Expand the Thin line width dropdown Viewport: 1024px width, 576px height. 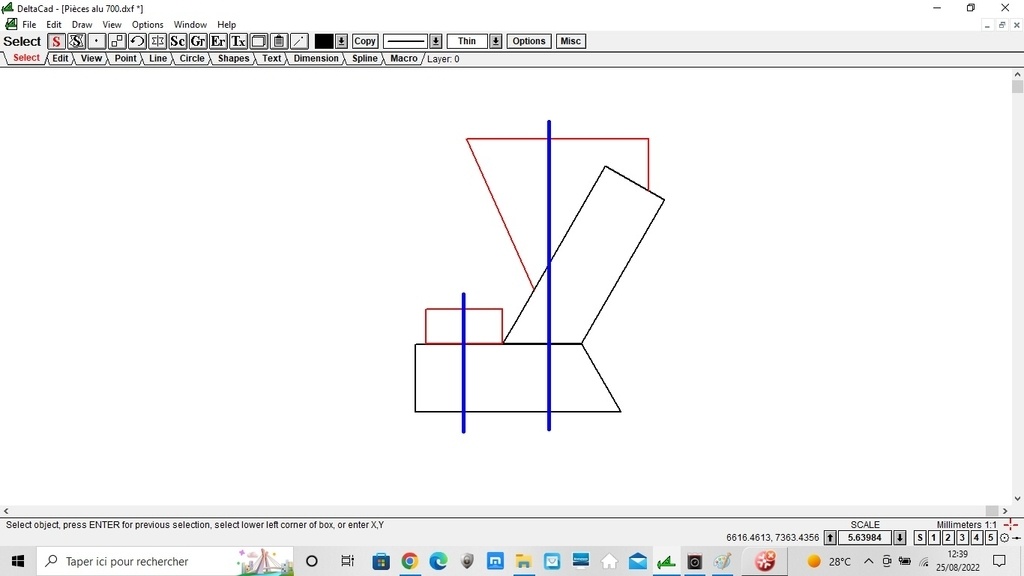point(496,41)
